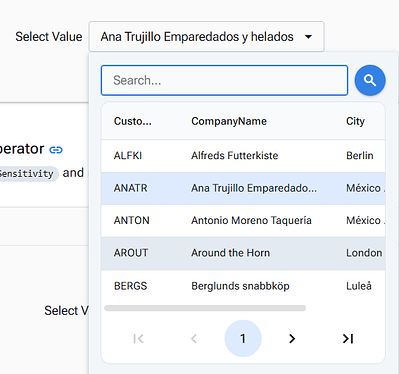This screenshot has width=399, height=374.
Task: Click the selected value Ana Trujillo Emparedados y helados
Action: click(x=197, y=37)
